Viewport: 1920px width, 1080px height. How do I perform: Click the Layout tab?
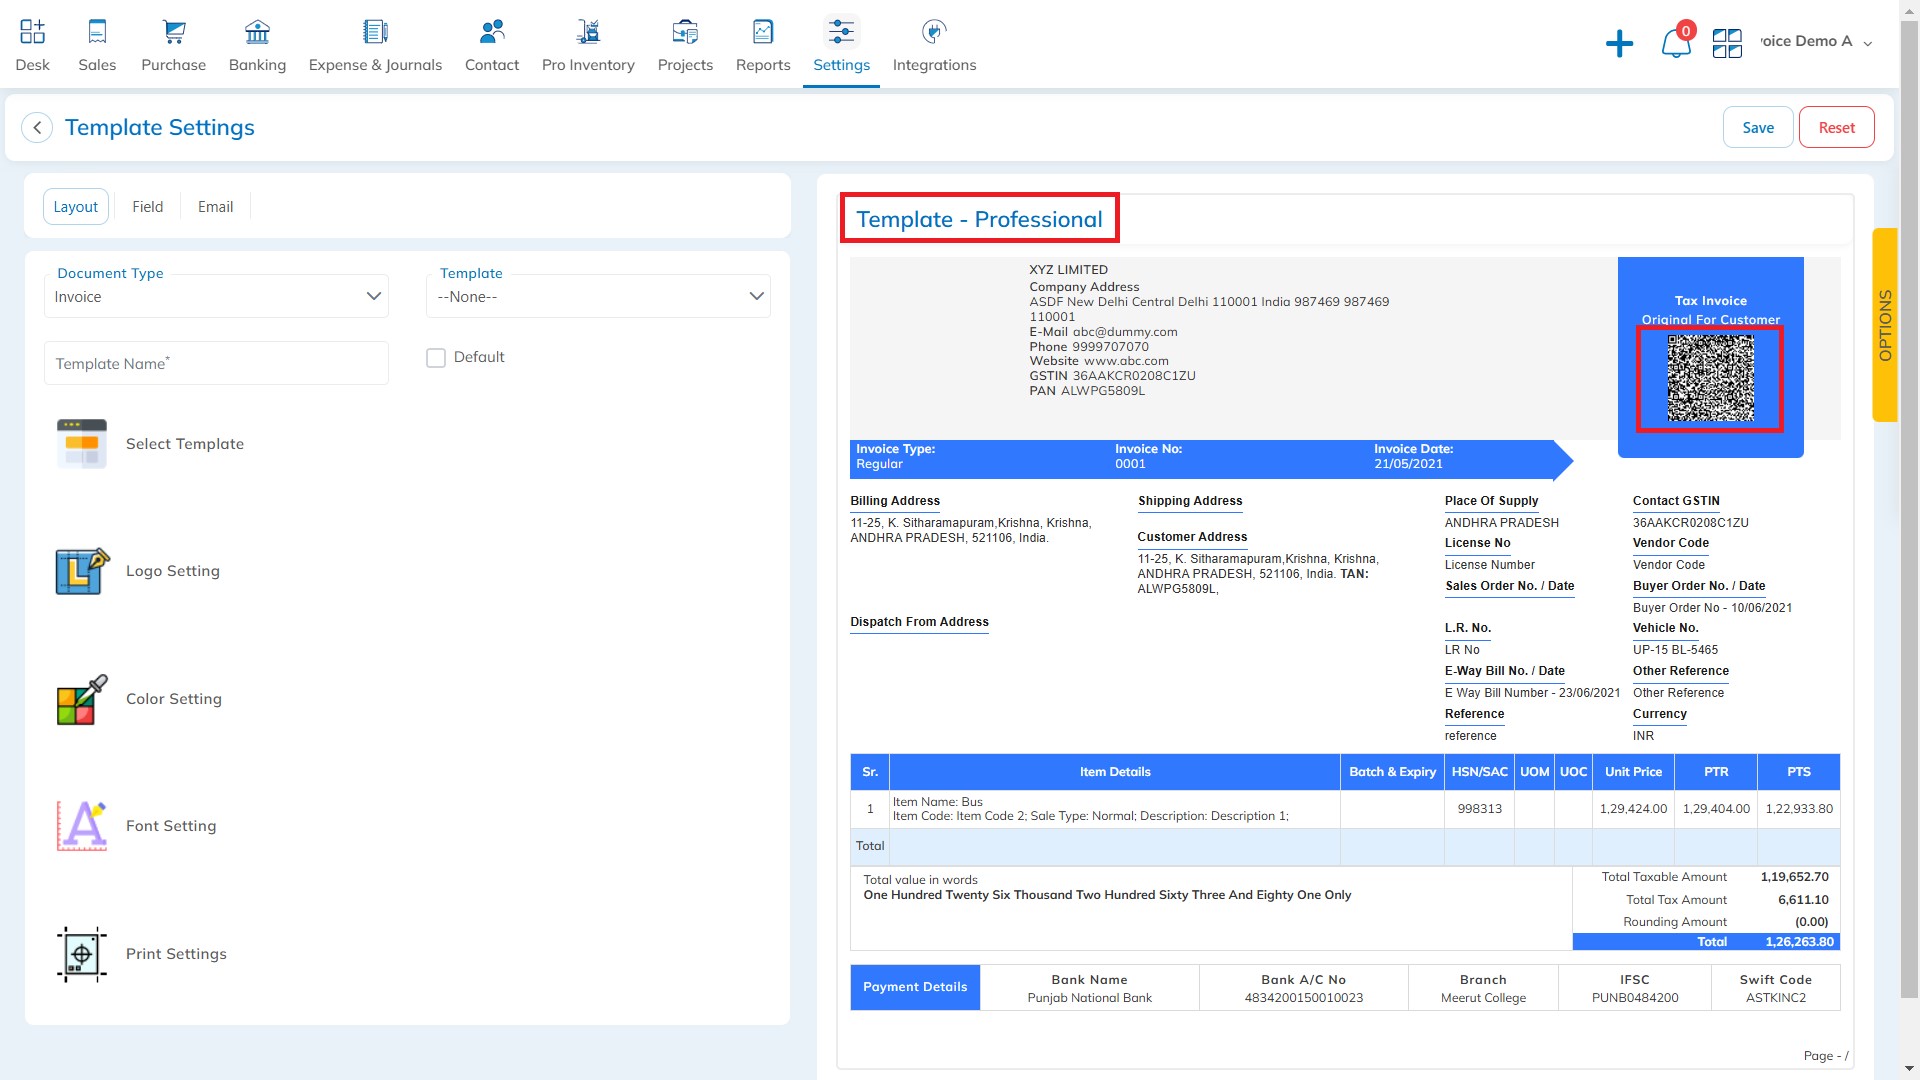tap(75, 206)
